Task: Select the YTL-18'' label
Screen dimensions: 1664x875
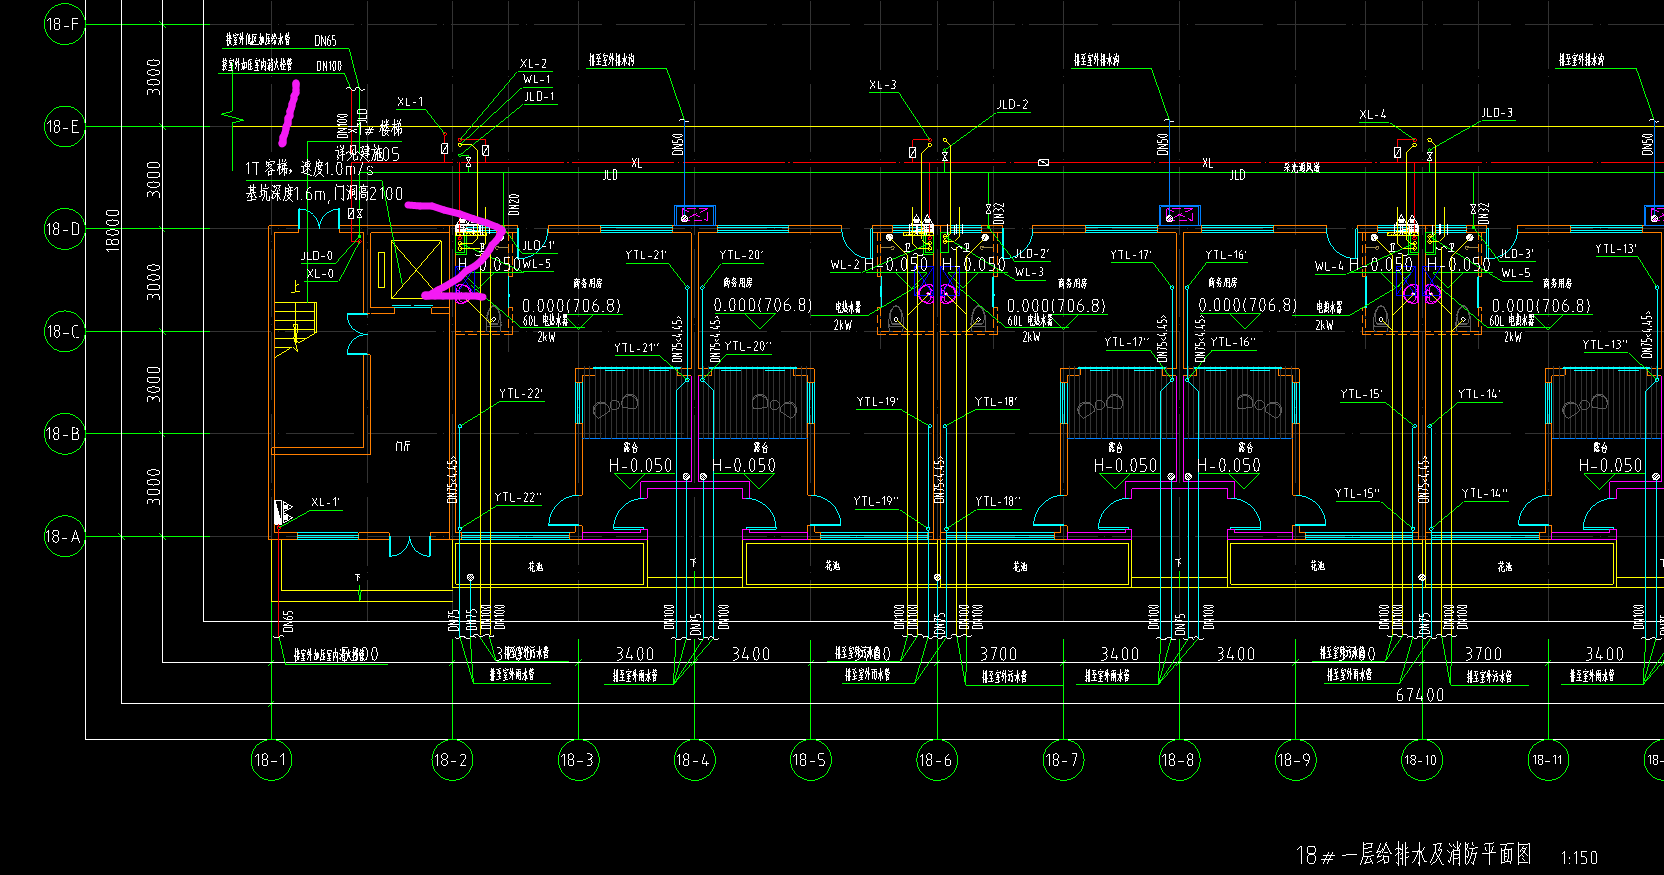Action: coord(998,501)
